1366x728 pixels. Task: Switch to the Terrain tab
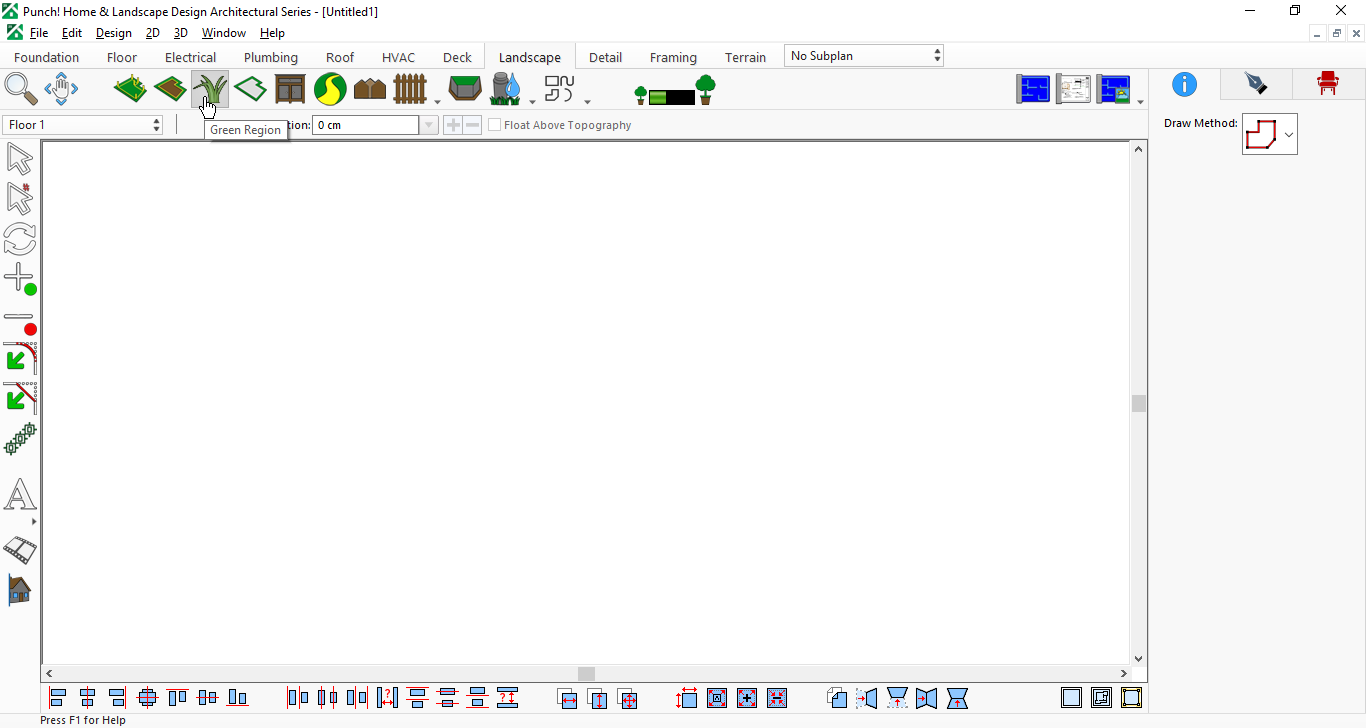[x=746, y=57]
